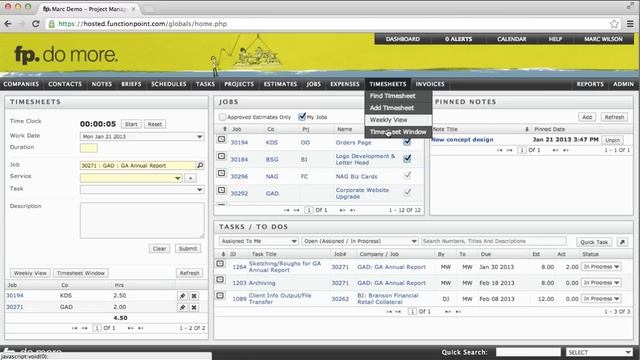
Task: Click clock icon for task 1203
Action: pyautogui.click(x=220, y=280)
